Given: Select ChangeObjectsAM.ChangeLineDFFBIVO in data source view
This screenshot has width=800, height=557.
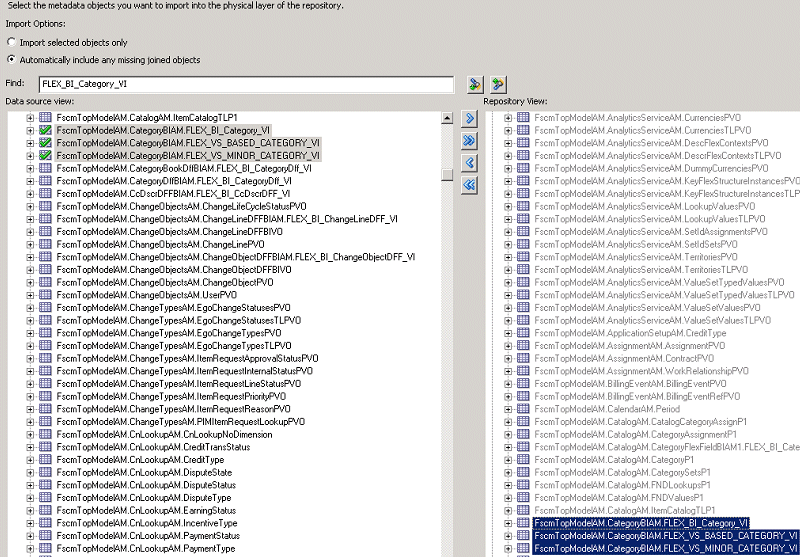Looking at the screenshot, I should tap(169, 232).
